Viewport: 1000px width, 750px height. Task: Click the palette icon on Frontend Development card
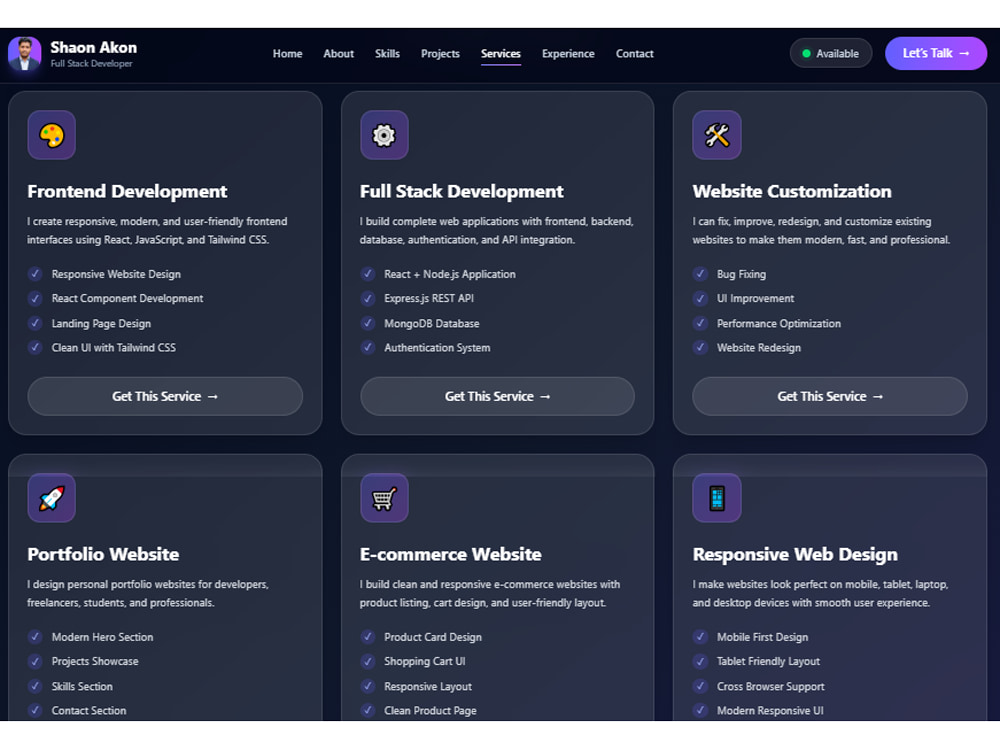pos(52,135)
